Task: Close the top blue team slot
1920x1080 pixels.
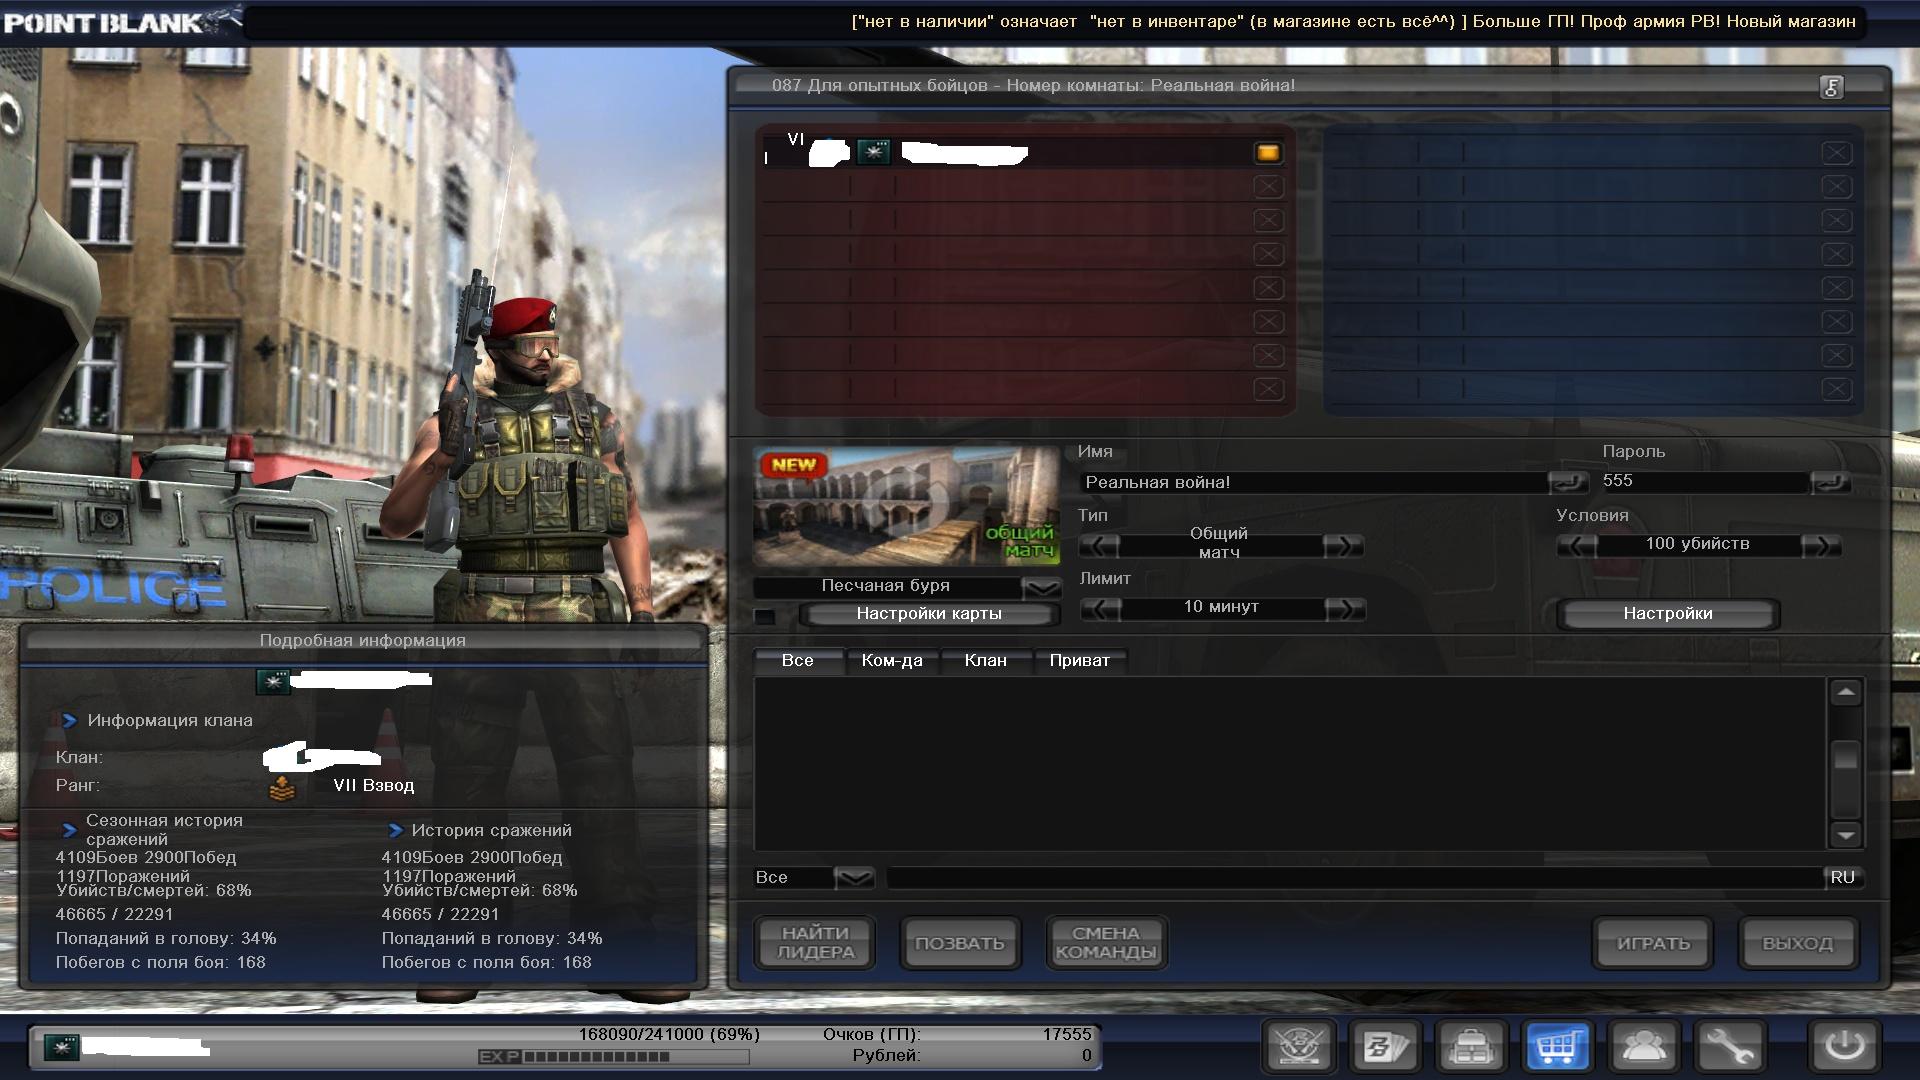Action: click(1835, 153)
